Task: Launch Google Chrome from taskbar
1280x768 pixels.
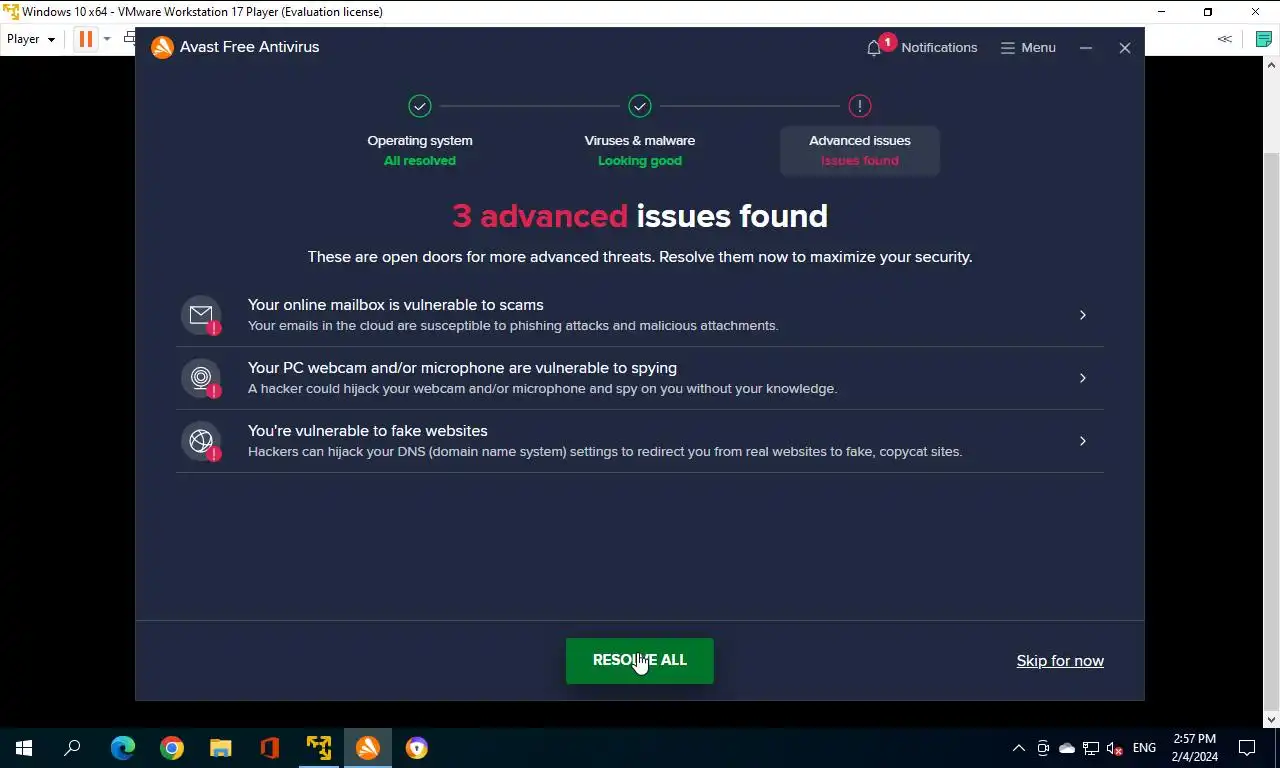Action: (172, 748)
